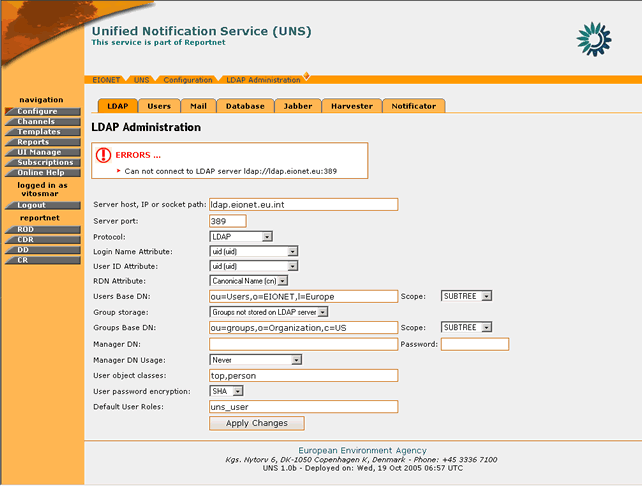Open the CDR reportnet link
642x486 pixels.
(43, 240)
